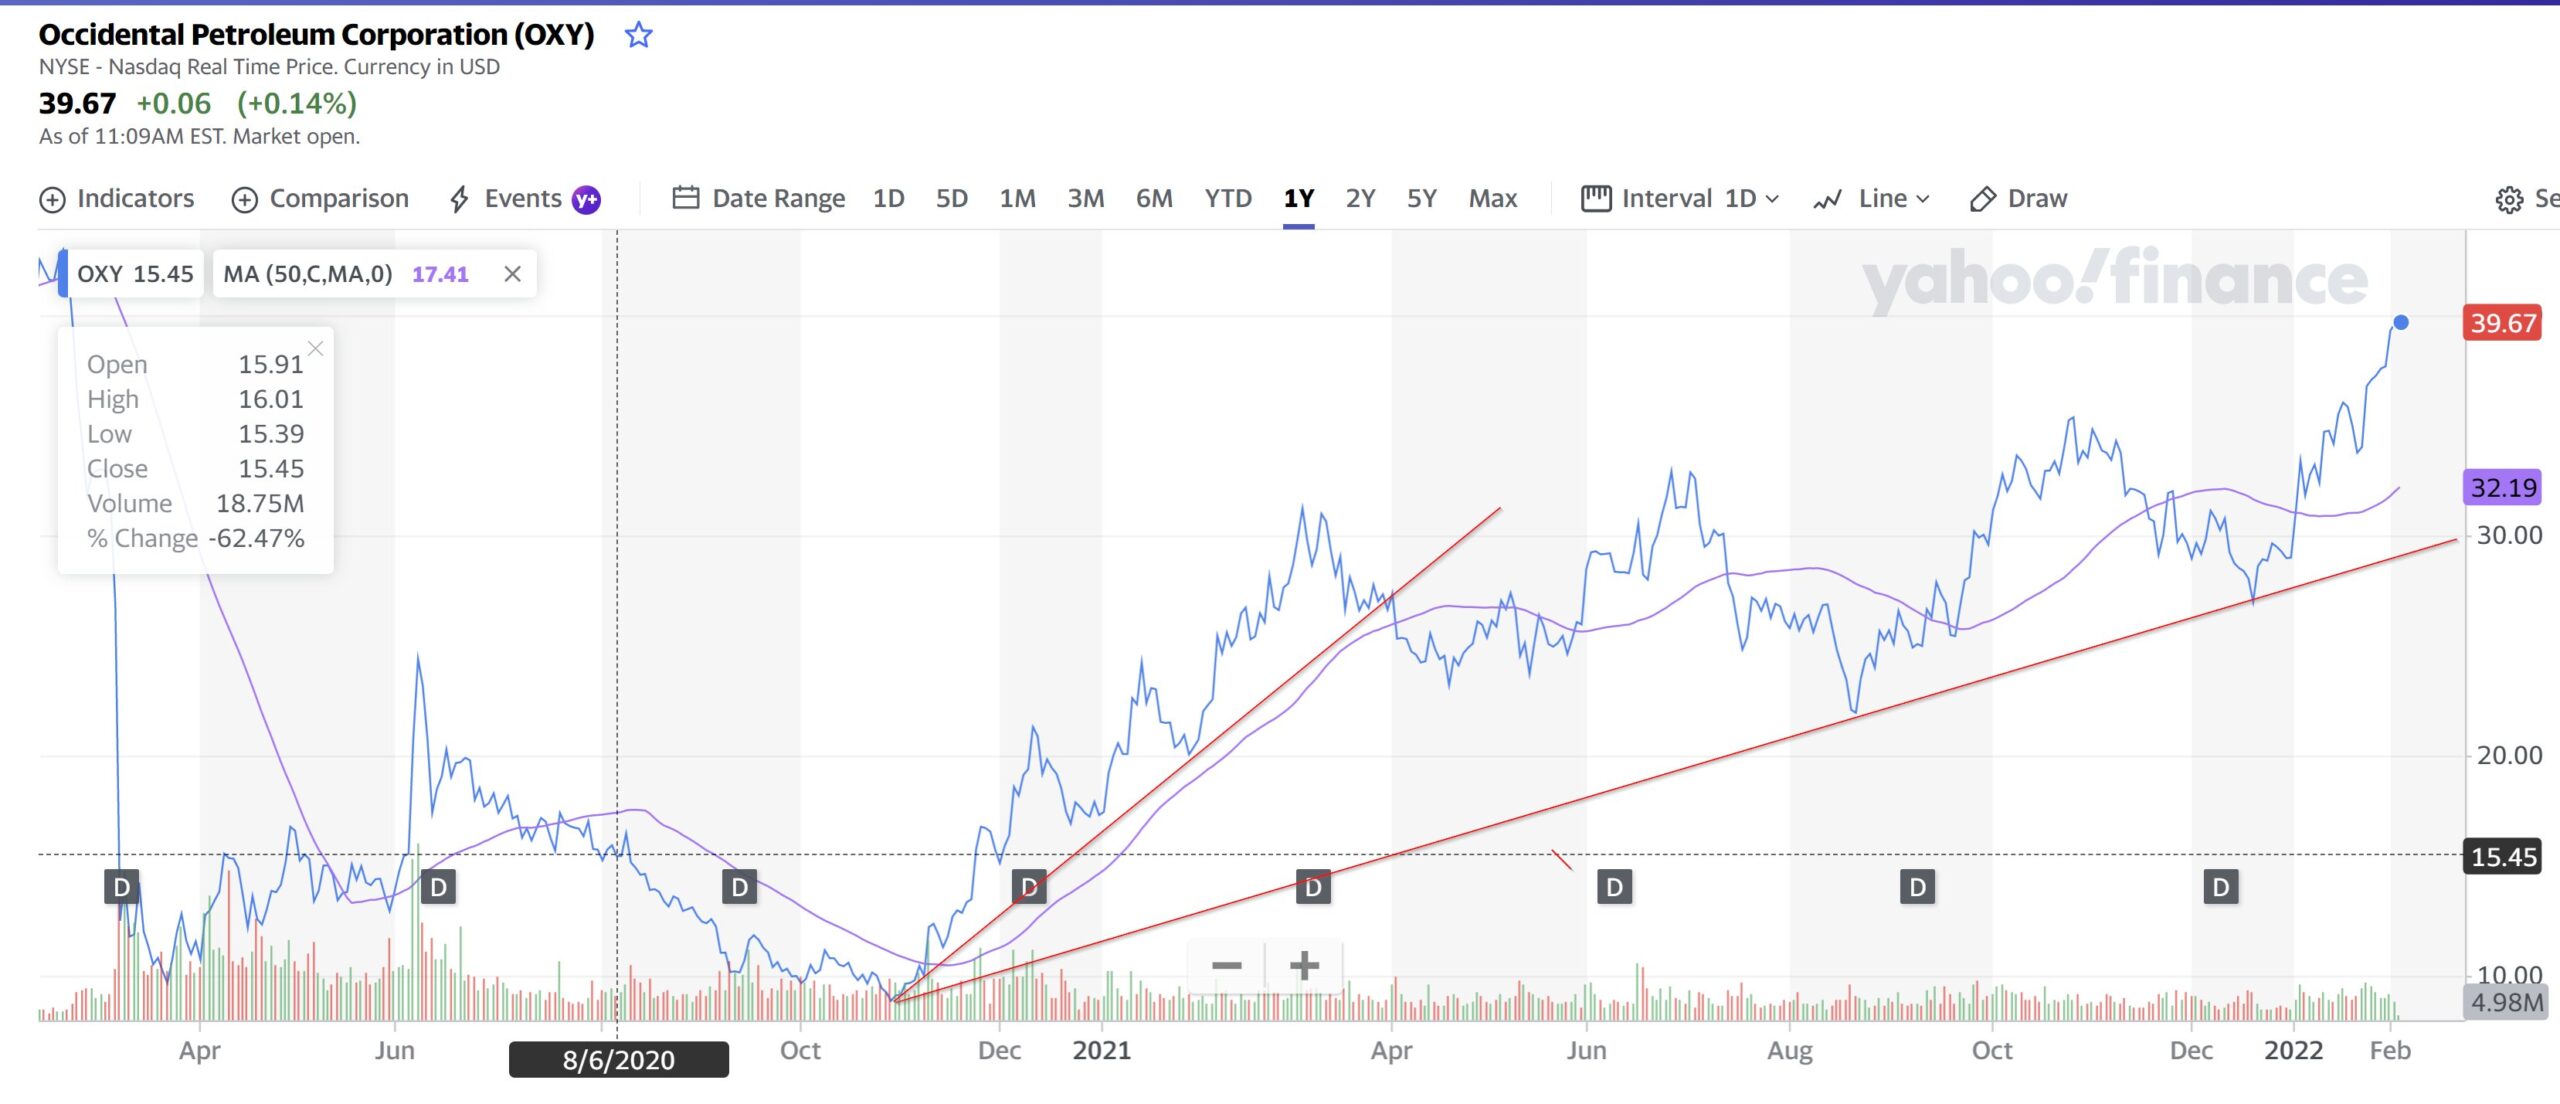Screen dimensions: 2560x1104
Task: Click the % Change -62.47% tooltip value
Action: [x=256, y=539]
